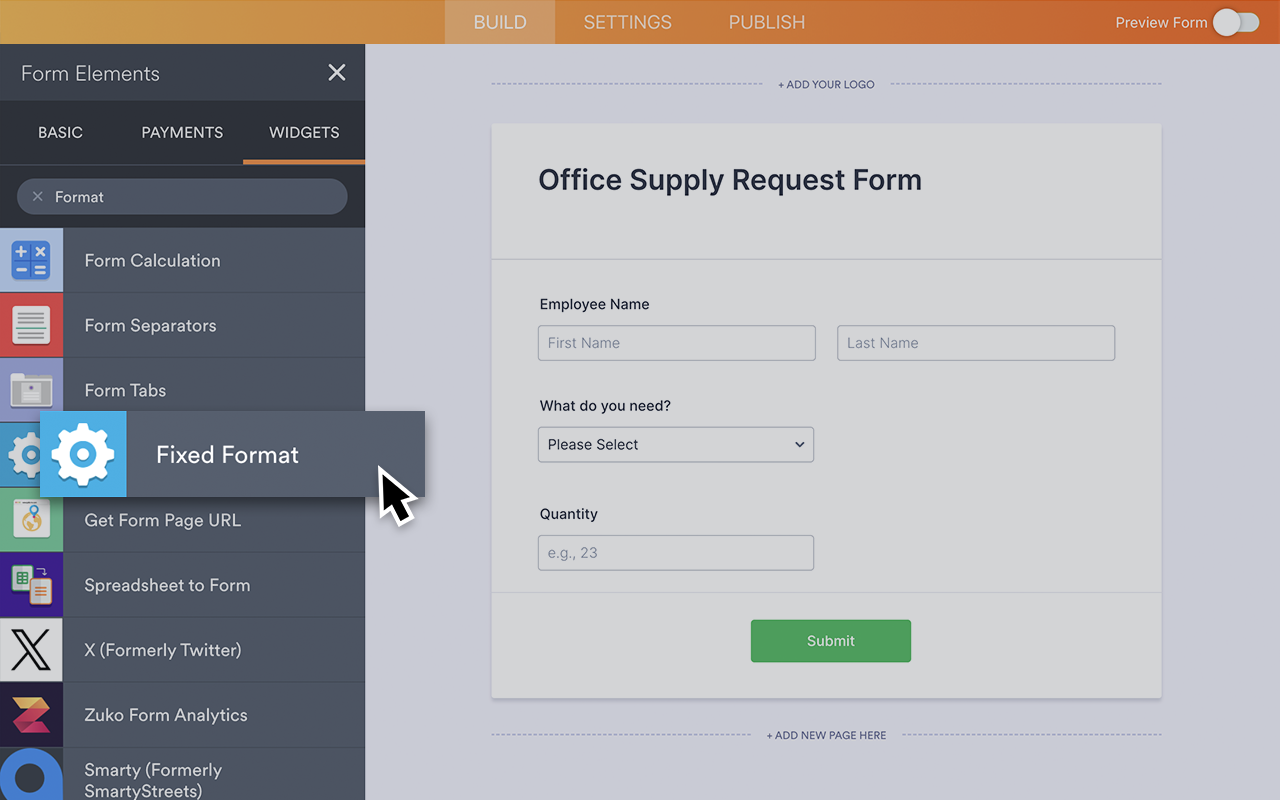Switch to Basic form elements tab
This screenshot has height=800, width=1280.
[60, 132]
